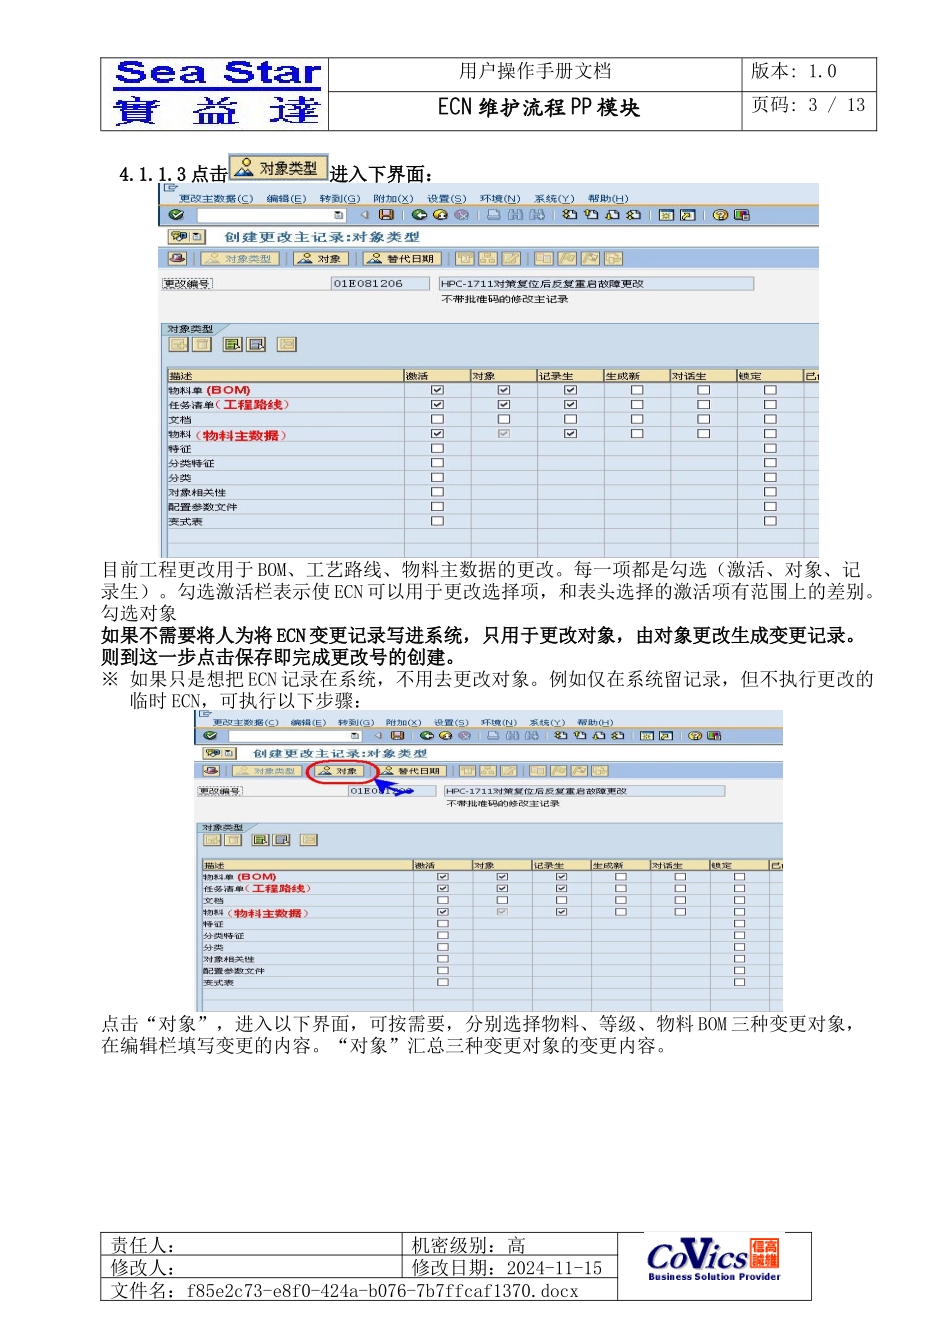Open command field history dropdown in first SAP screenshot

[338, 215]
